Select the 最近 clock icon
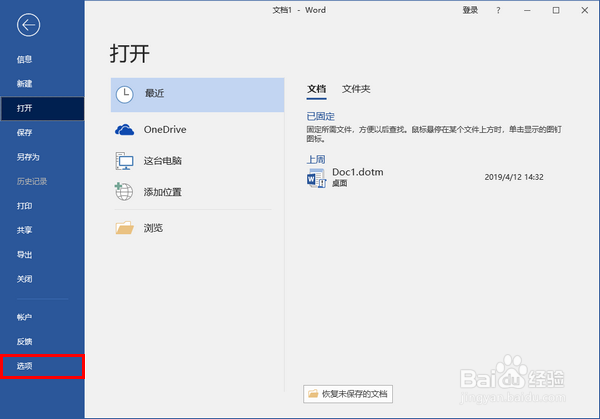 [124, 95]
